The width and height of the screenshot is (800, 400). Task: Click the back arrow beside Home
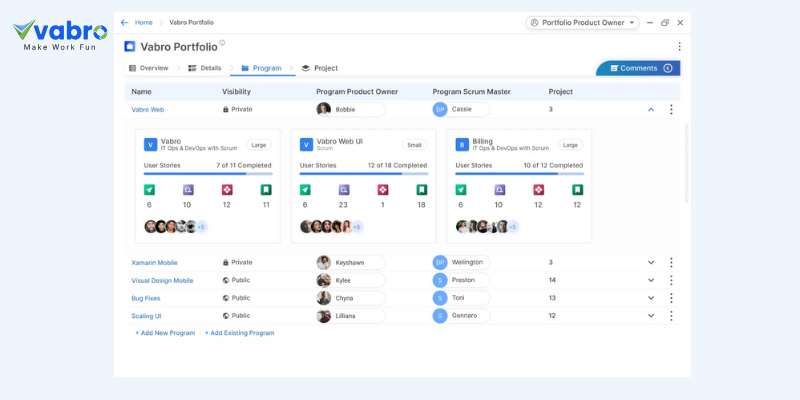click(124, 22)
